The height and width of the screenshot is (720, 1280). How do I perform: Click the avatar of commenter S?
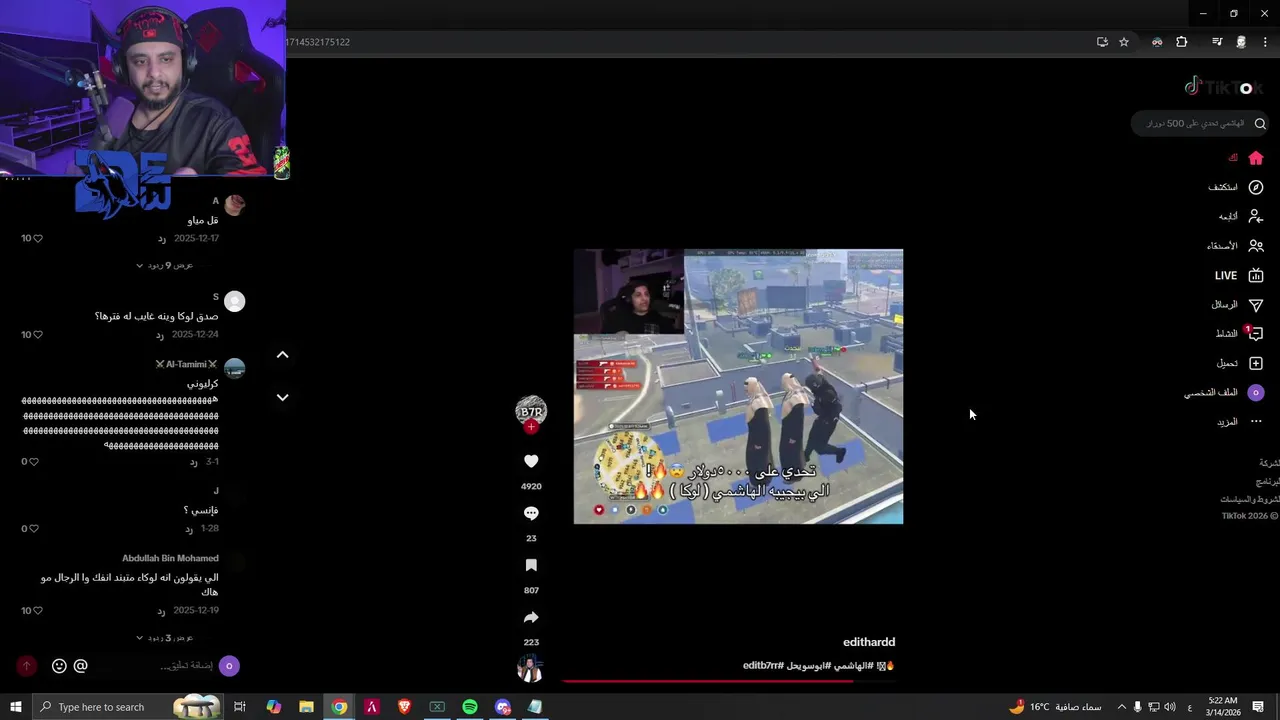tap(234, 301)
